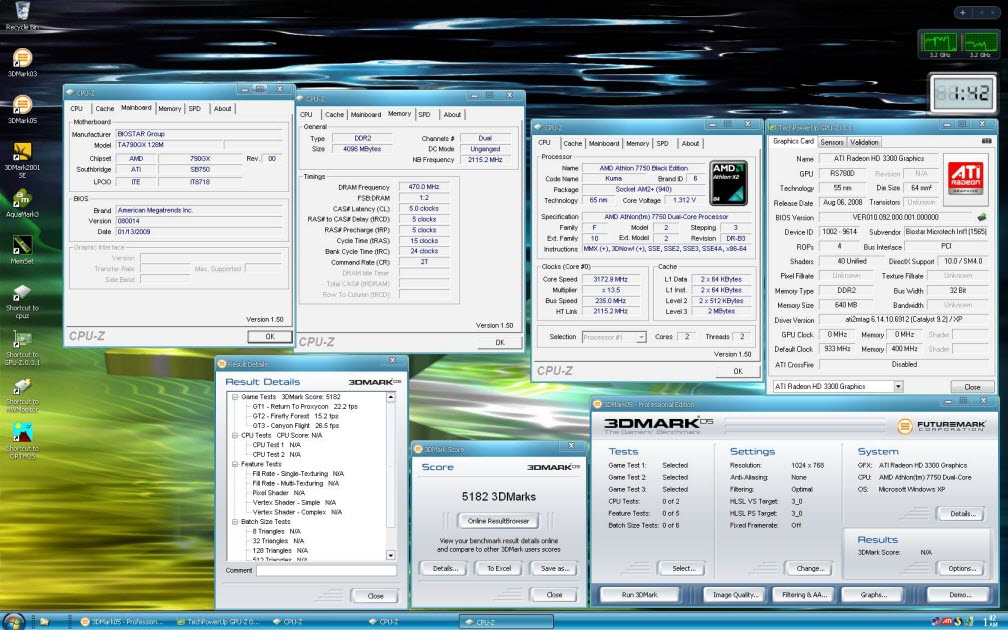Viewport: 1008px width, 630px height.
Task: Open the SPD tab in the CPU-Z Memory window
Action: 424,114
